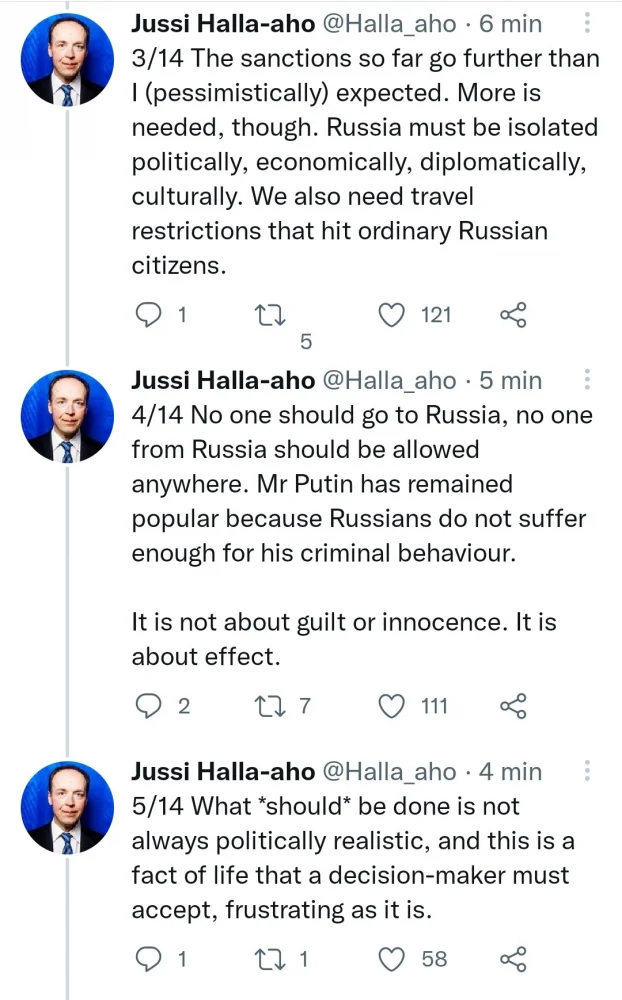The width and height of the screenshot is (622, 1000).
Task: Like the 3/14 sanctions tweet
Action: (392, 315)
